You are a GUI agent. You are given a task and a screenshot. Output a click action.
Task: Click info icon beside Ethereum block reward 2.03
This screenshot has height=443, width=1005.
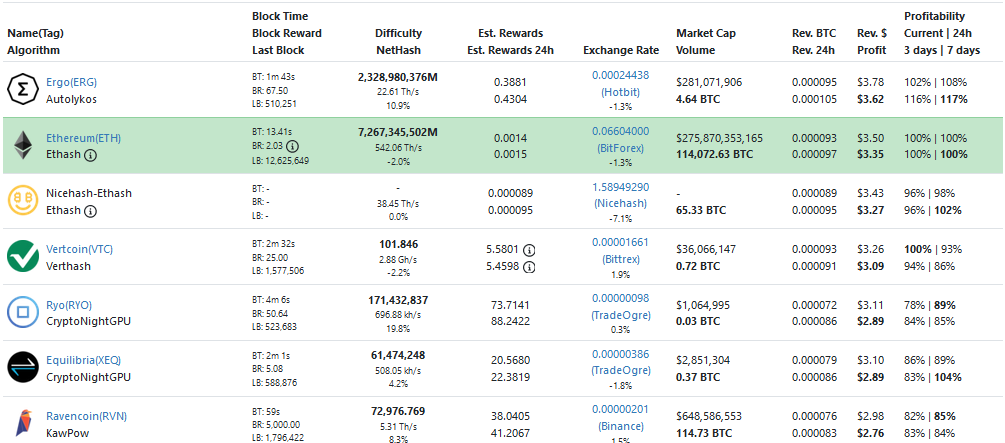[293, 146]
